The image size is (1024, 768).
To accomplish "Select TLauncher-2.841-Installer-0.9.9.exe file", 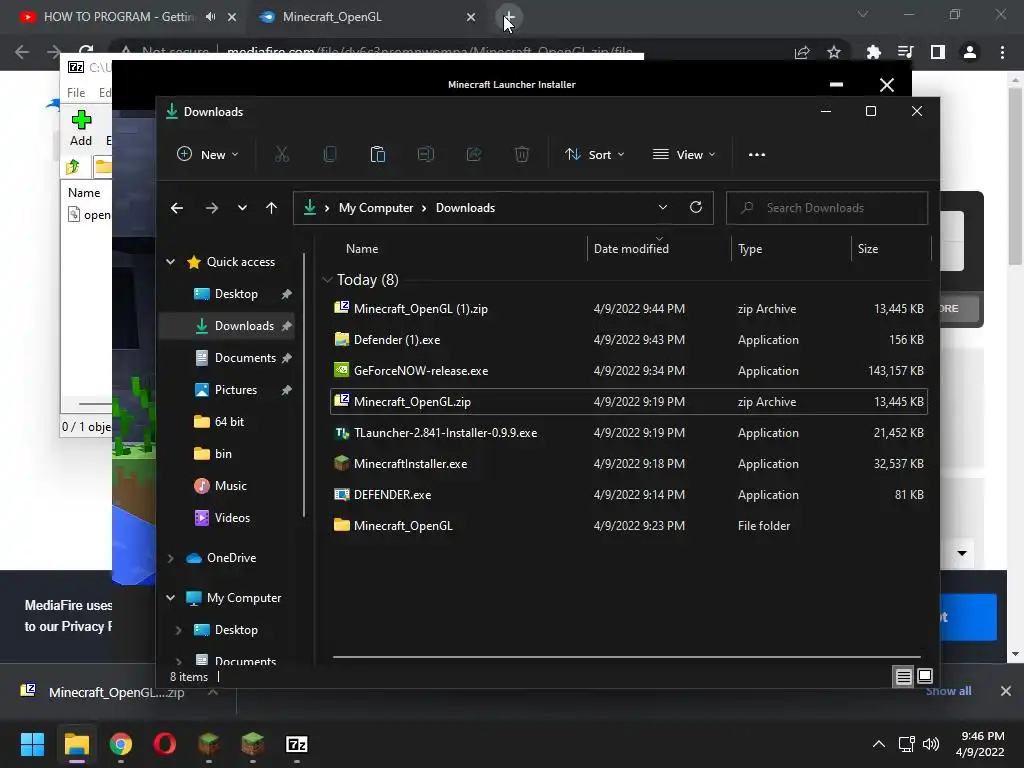I will [629, 433].
